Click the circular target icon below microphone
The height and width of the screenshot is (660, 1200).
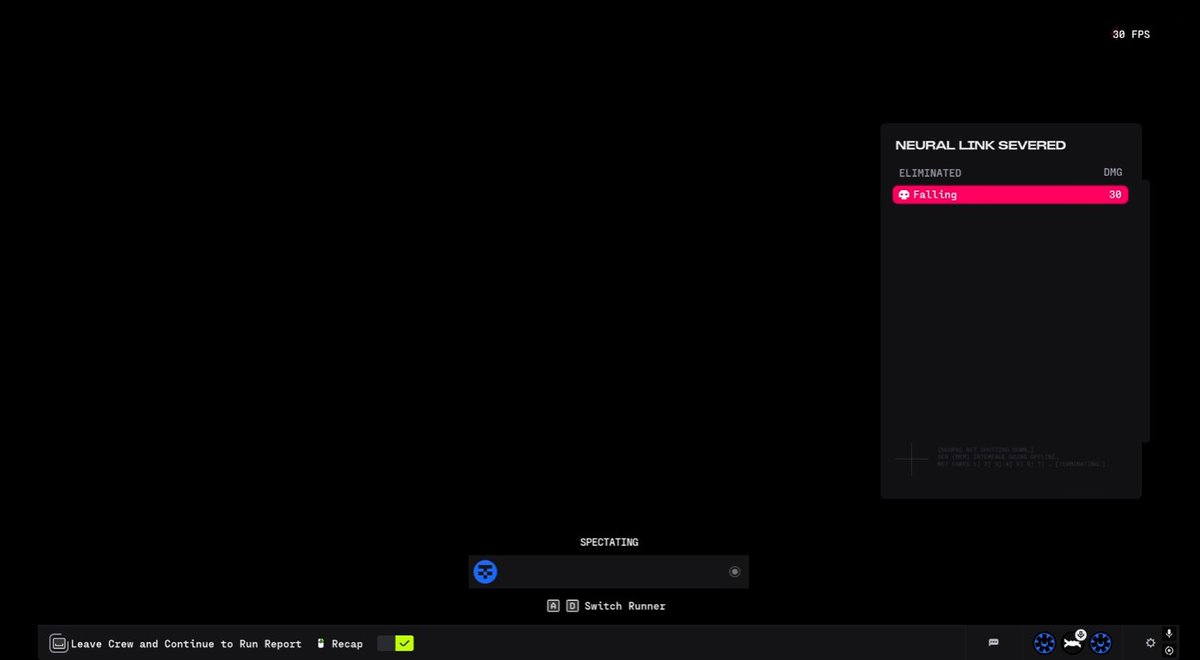click(1169, 651)
